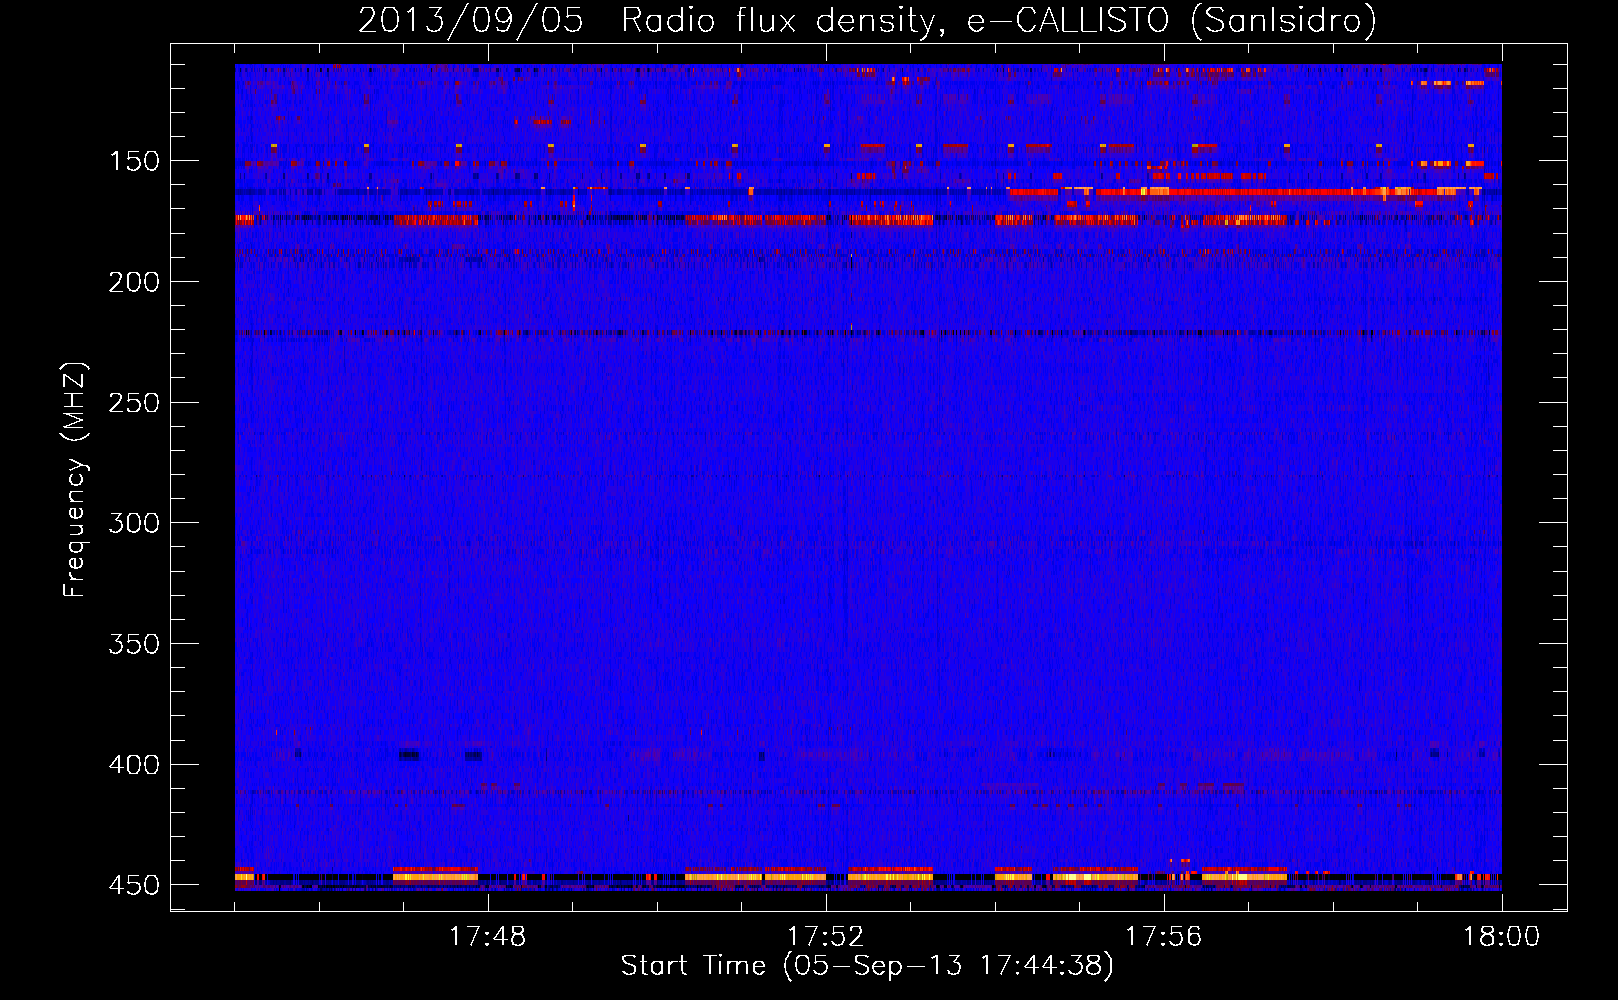Select the 200 frequency tick label
This screenshot has height=1000, width=1618.
click(134, 282)
